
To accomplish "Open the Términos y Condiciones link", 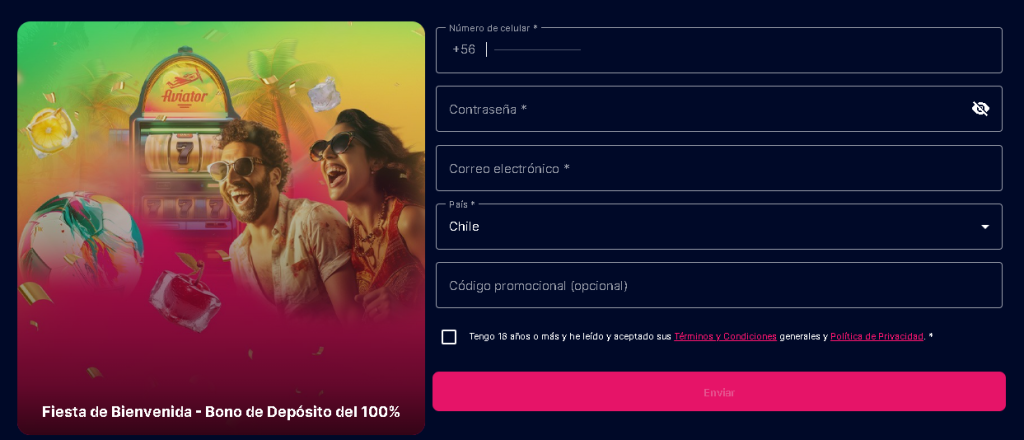I will click(725, 337).
